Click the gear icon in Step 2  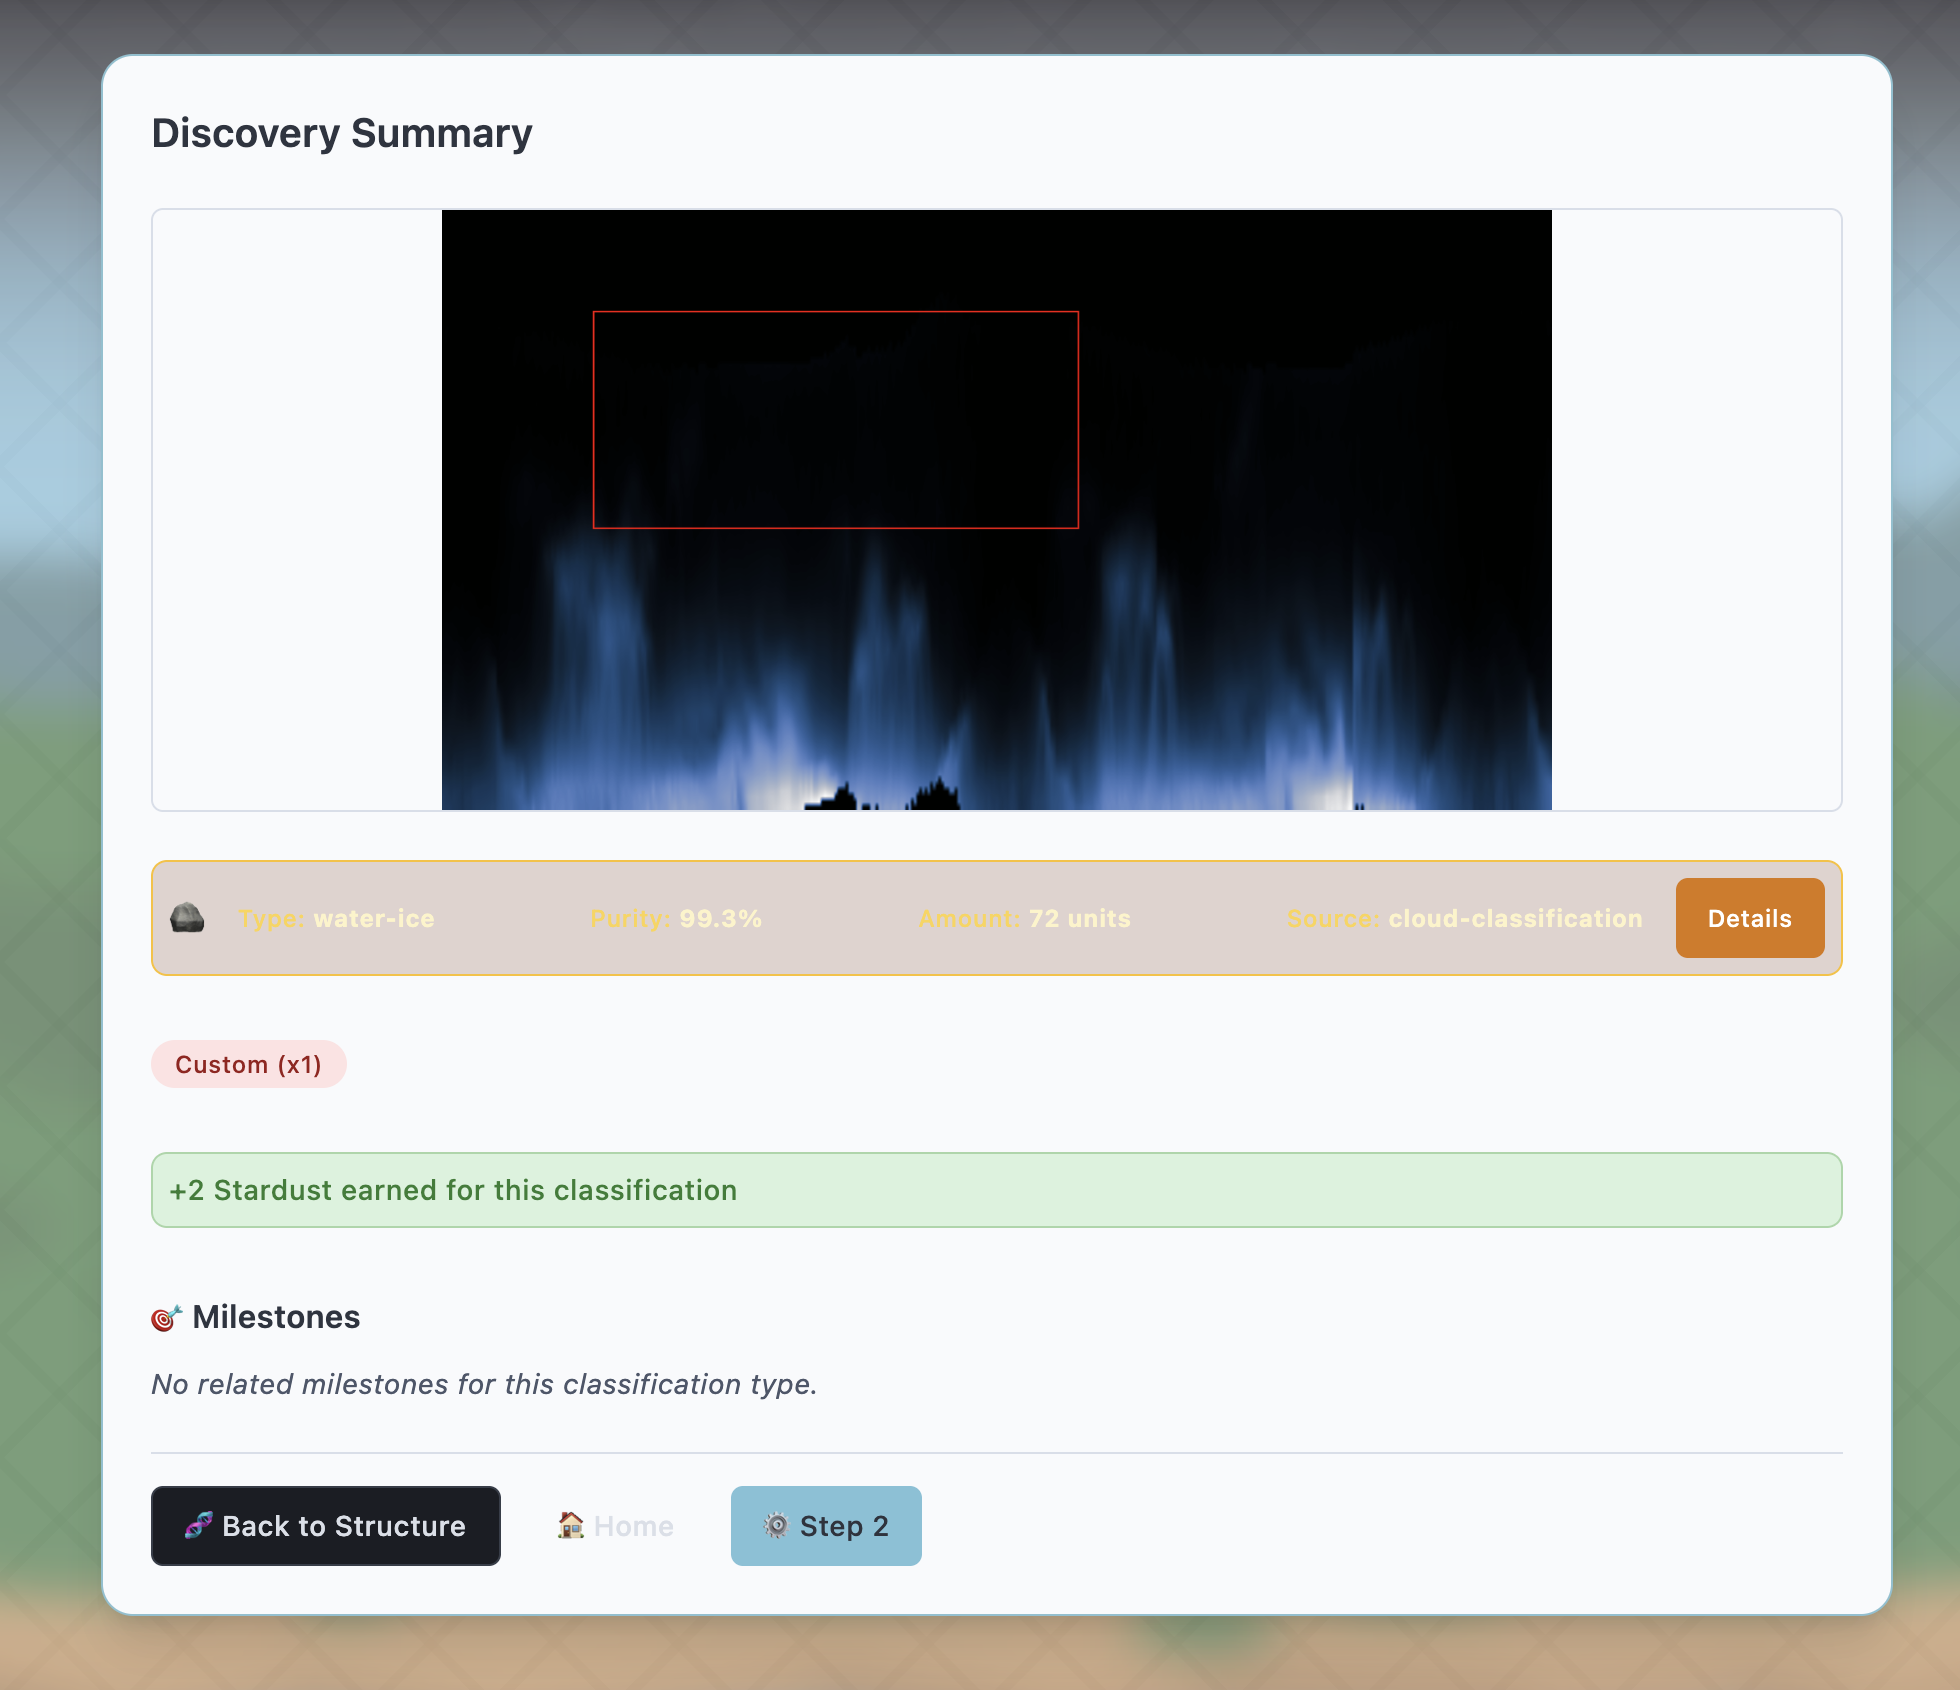pos(776,1526)
